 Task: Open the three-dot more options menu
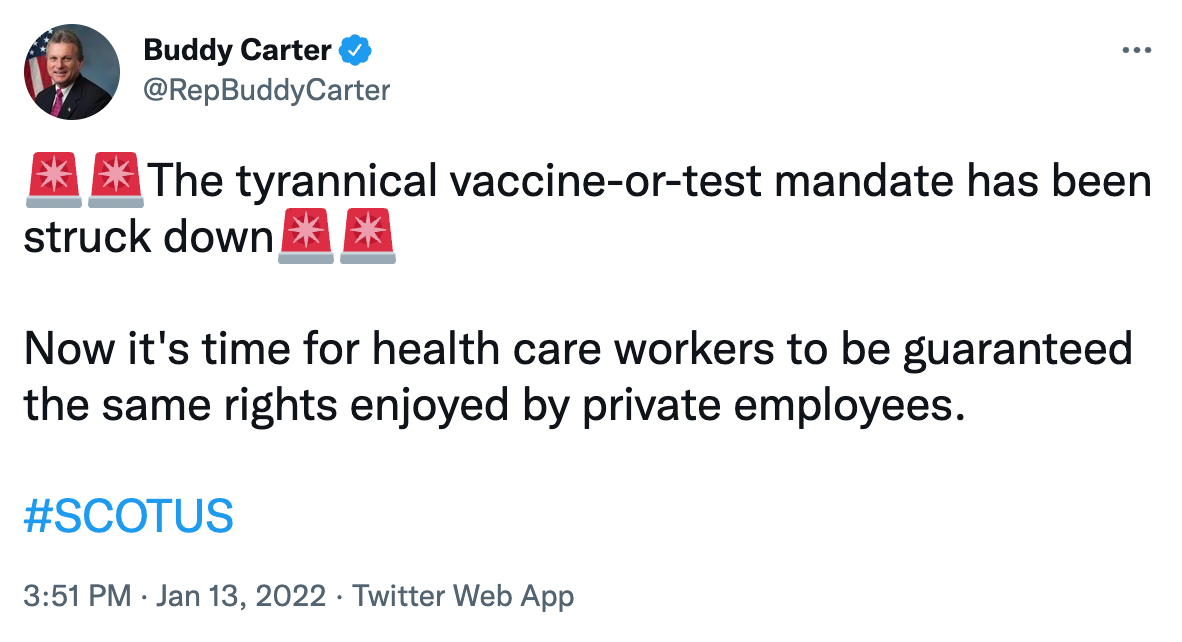click(x=1138, y=50)
